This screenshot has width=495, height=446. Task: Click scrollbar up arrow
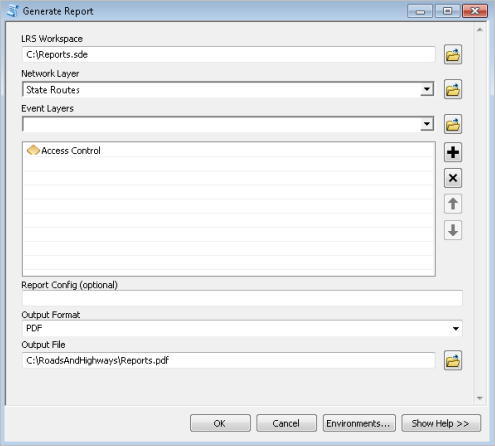480,30
